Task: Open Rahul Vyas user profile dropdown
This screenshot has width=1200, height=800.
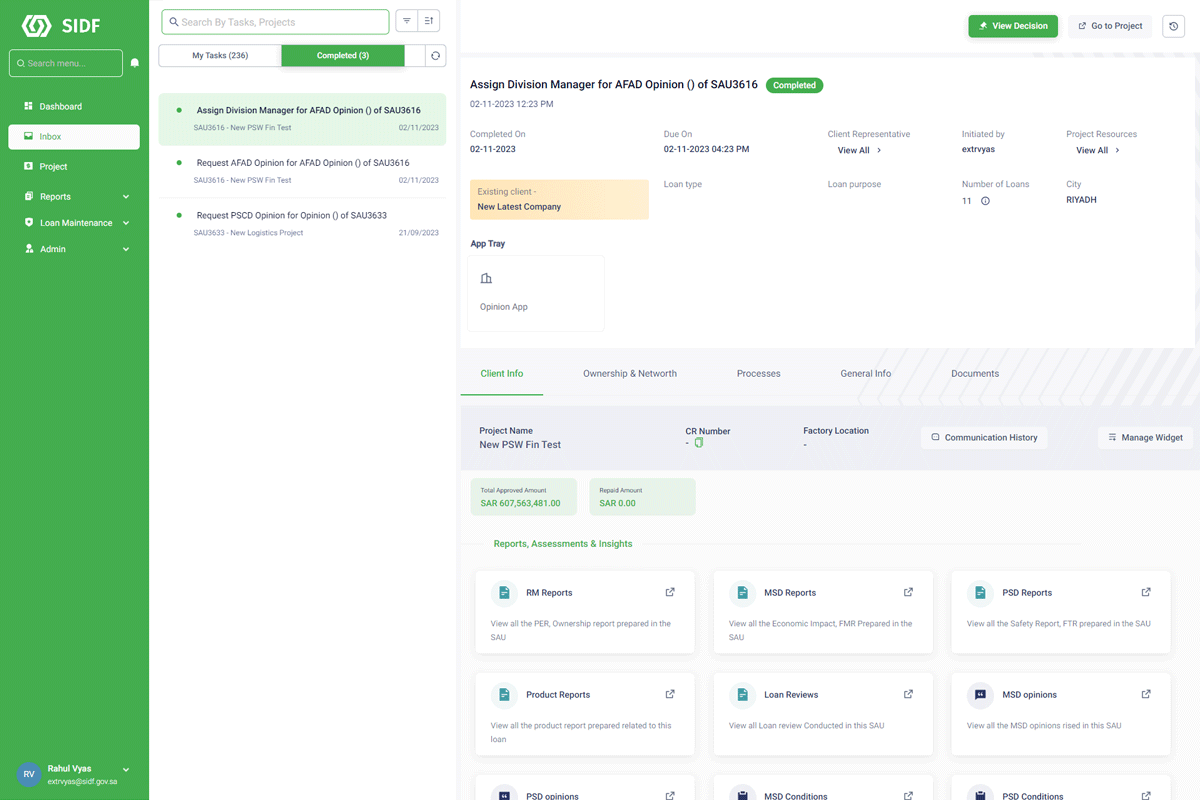Action: point(126,770)
